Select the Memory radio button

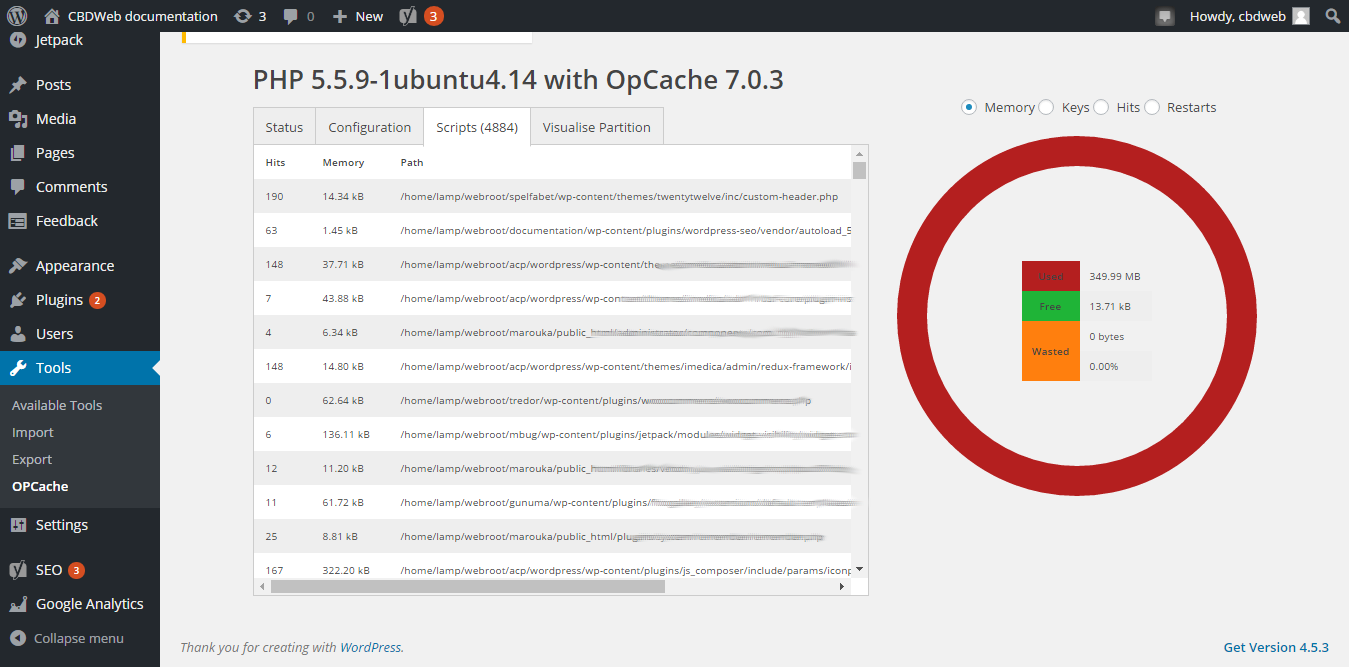click(x=968, y=107)
